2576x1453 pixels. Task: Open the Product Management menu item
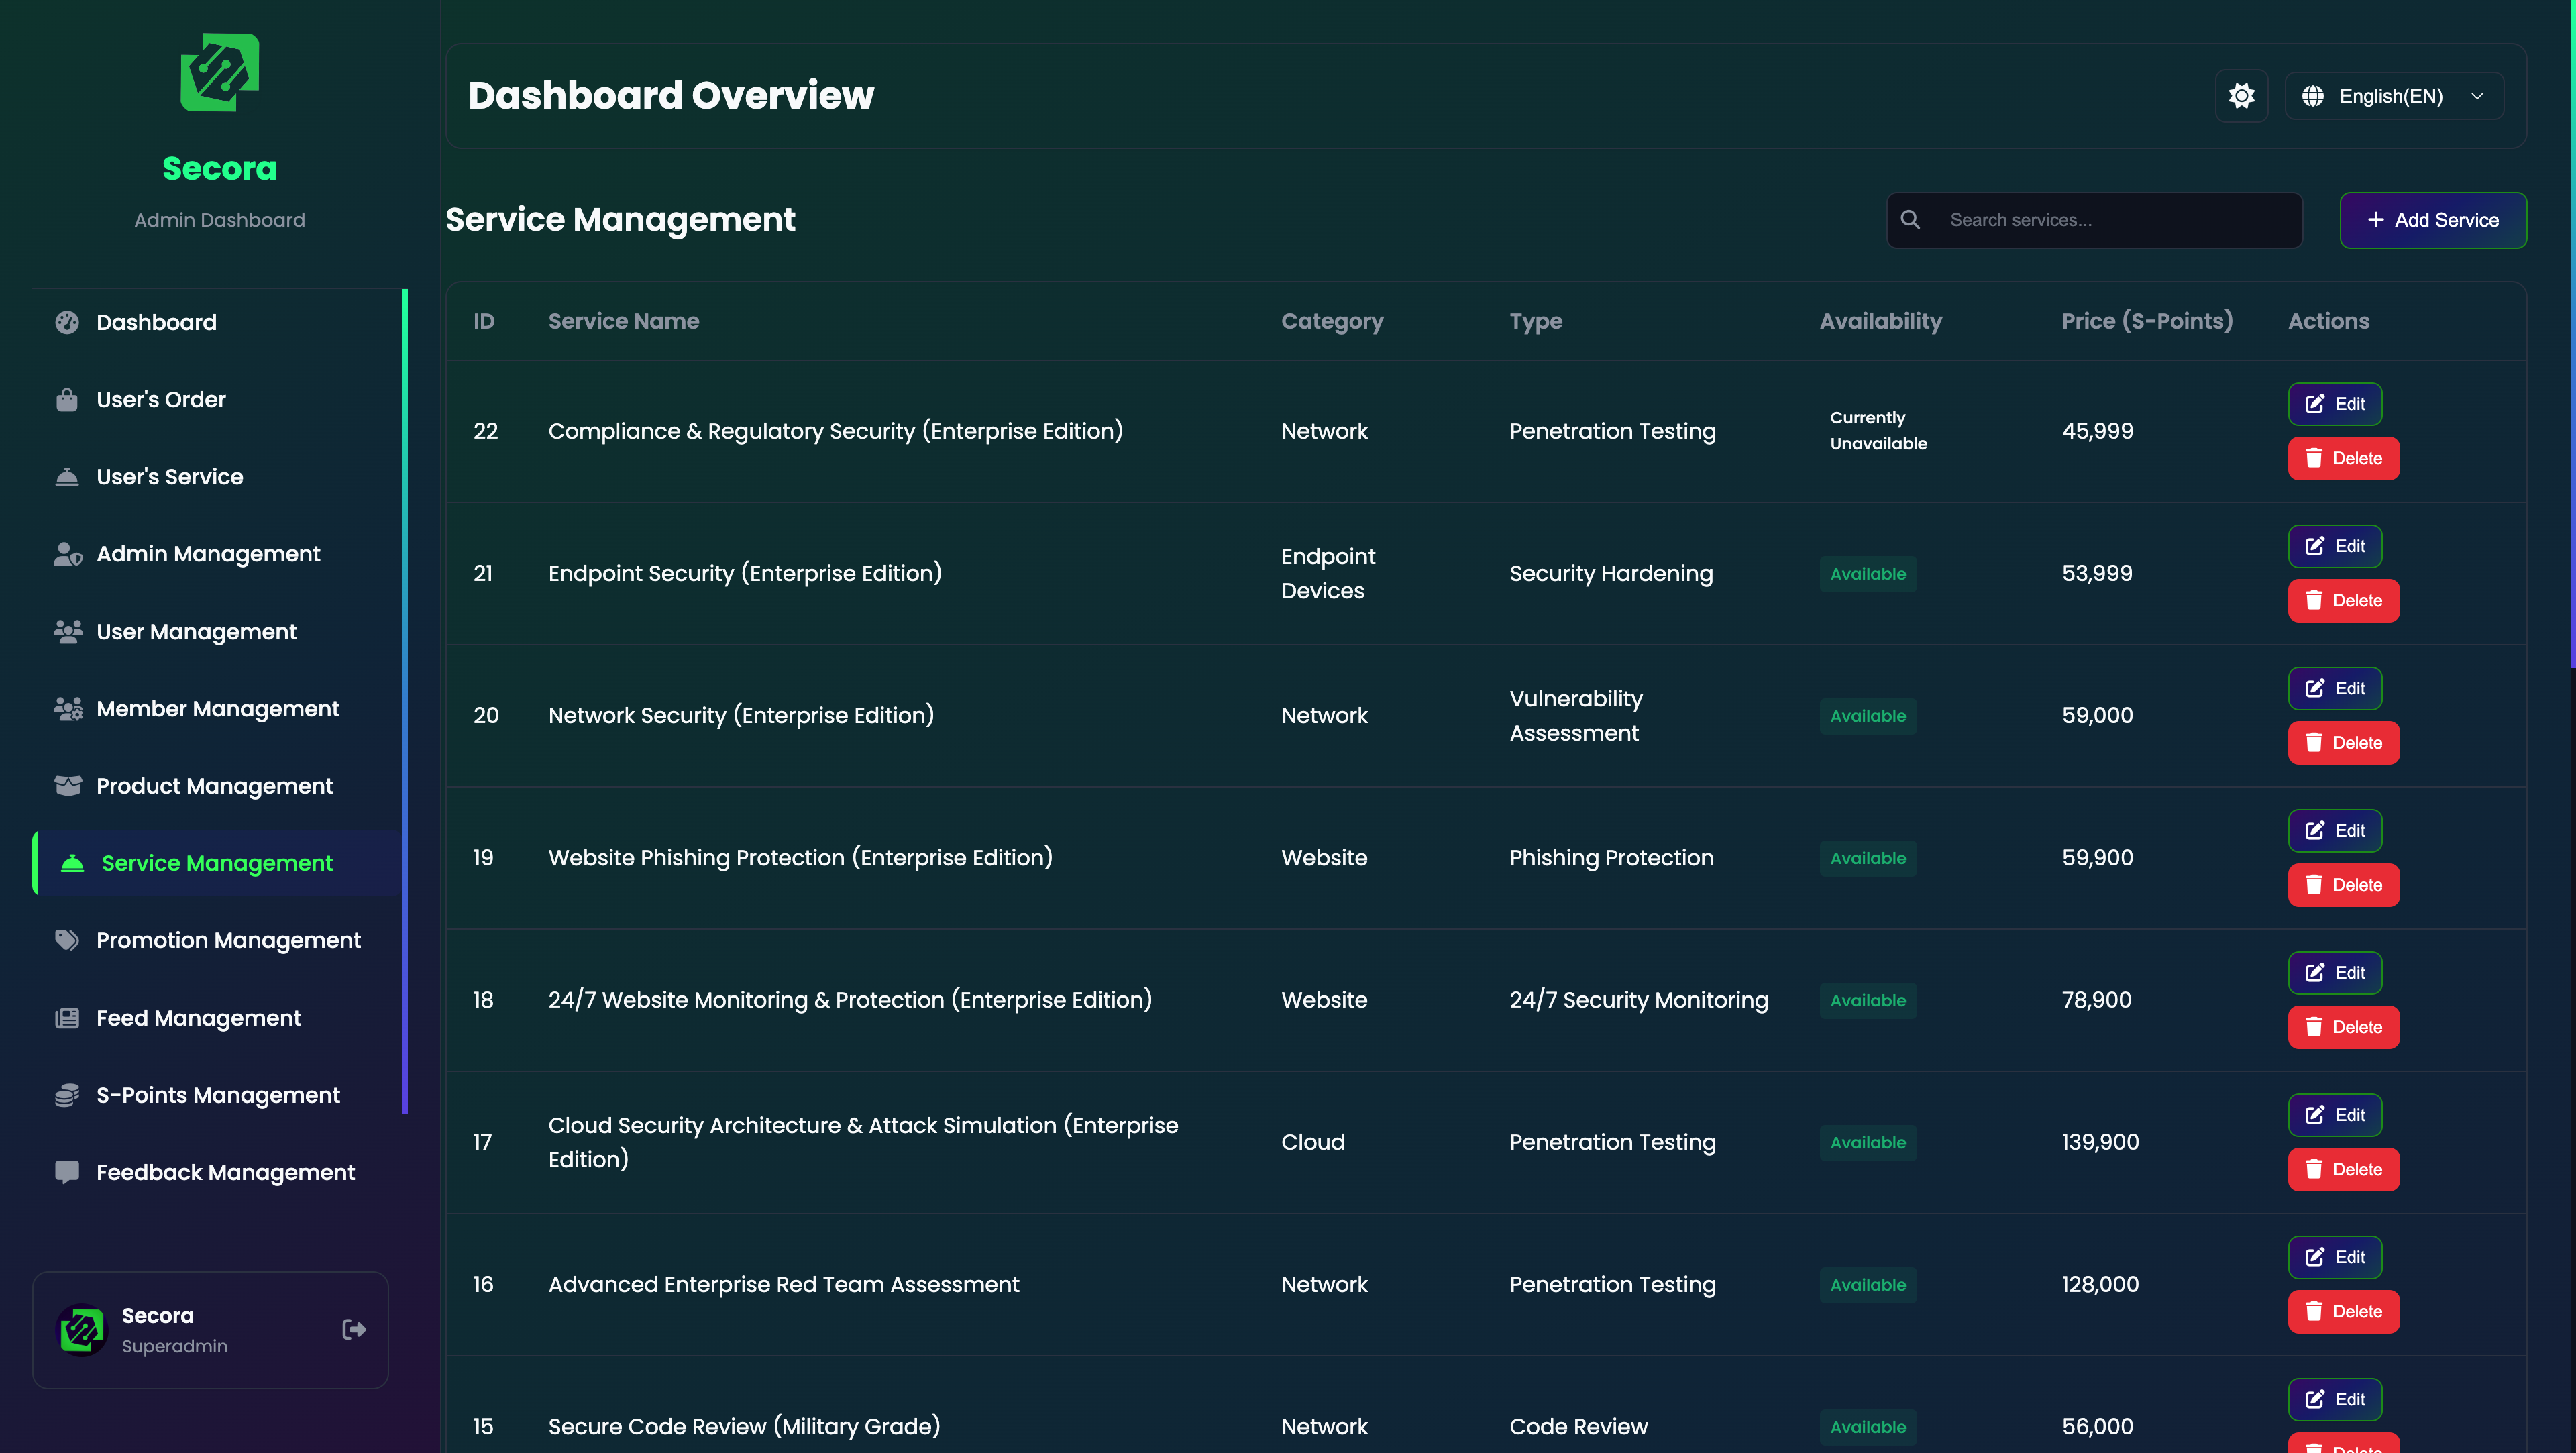tap(214, 786)
